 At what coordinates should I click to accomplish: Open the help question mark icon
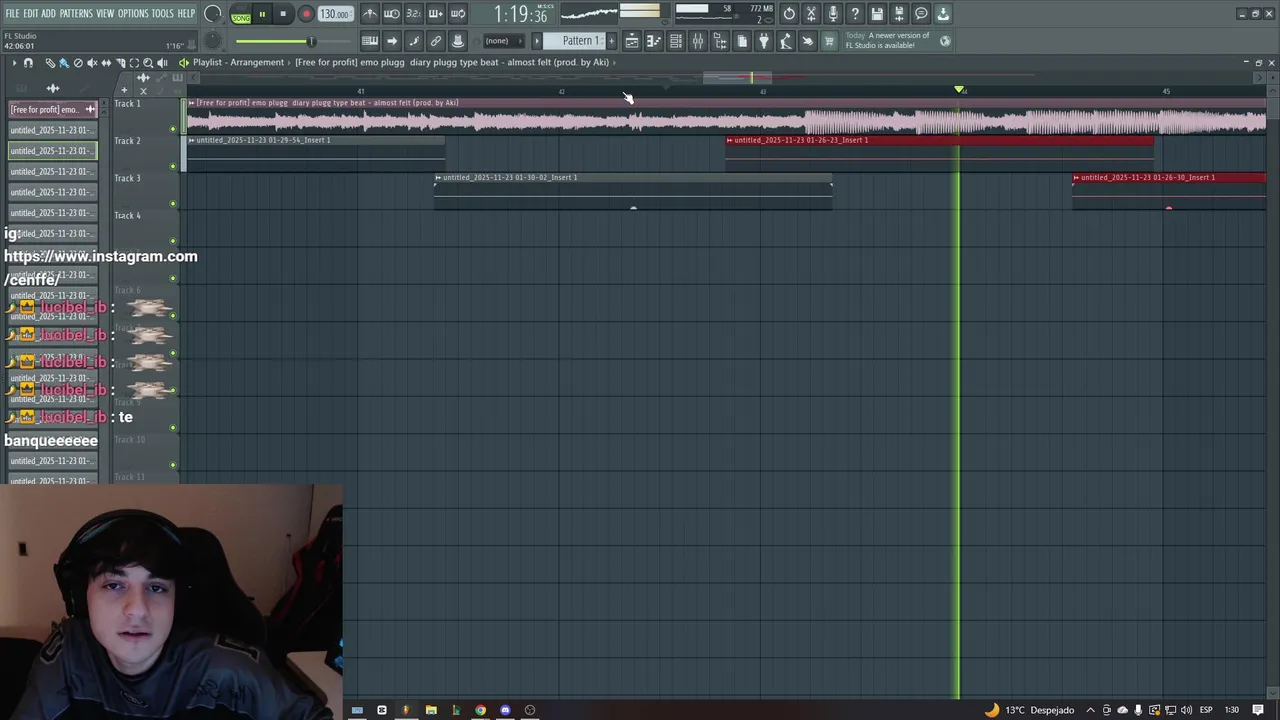coord(855,14)
